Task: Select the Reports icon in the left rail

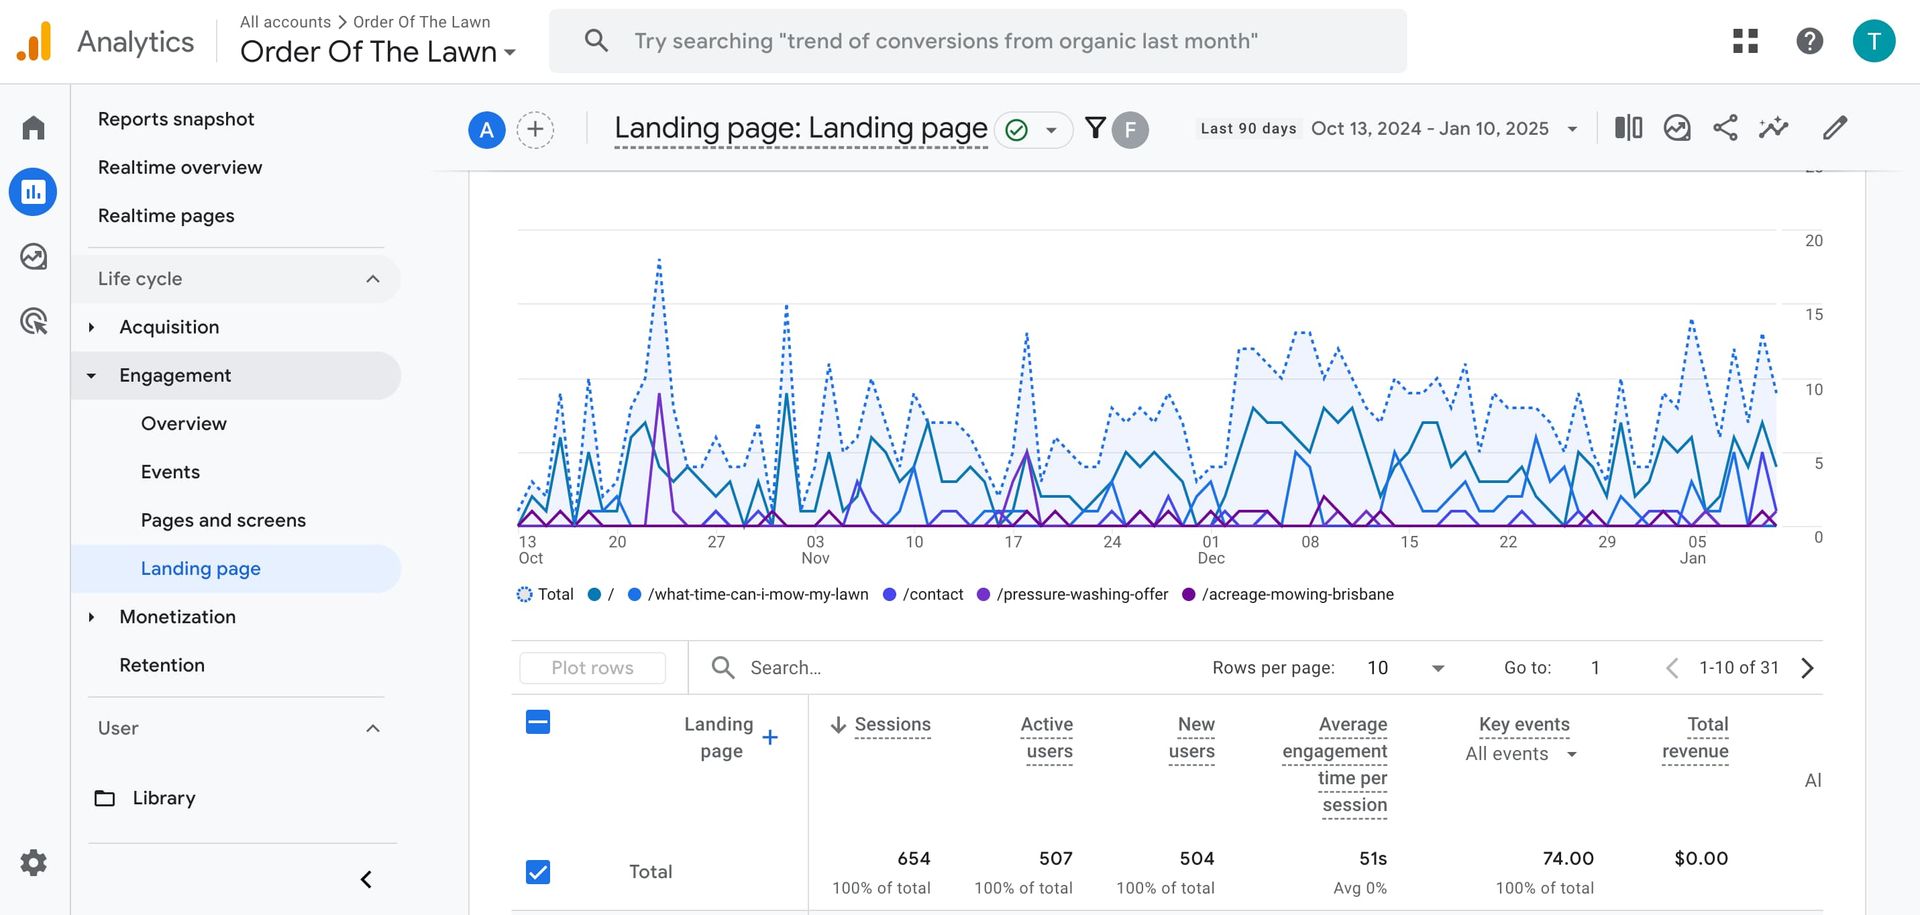Action: coord(33,191)
